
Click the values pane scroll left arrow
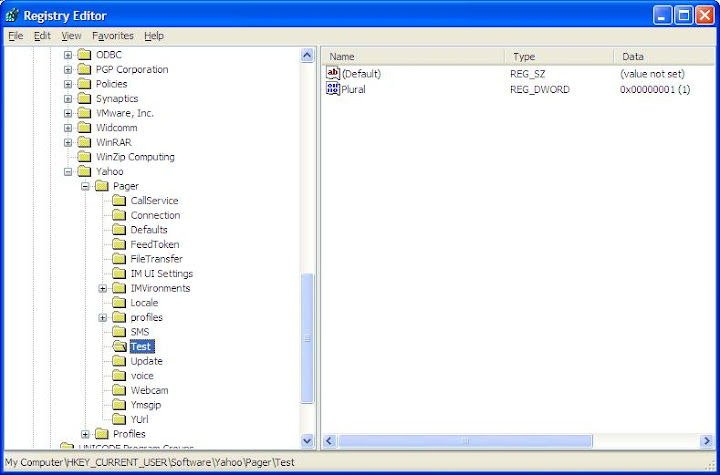329,441
